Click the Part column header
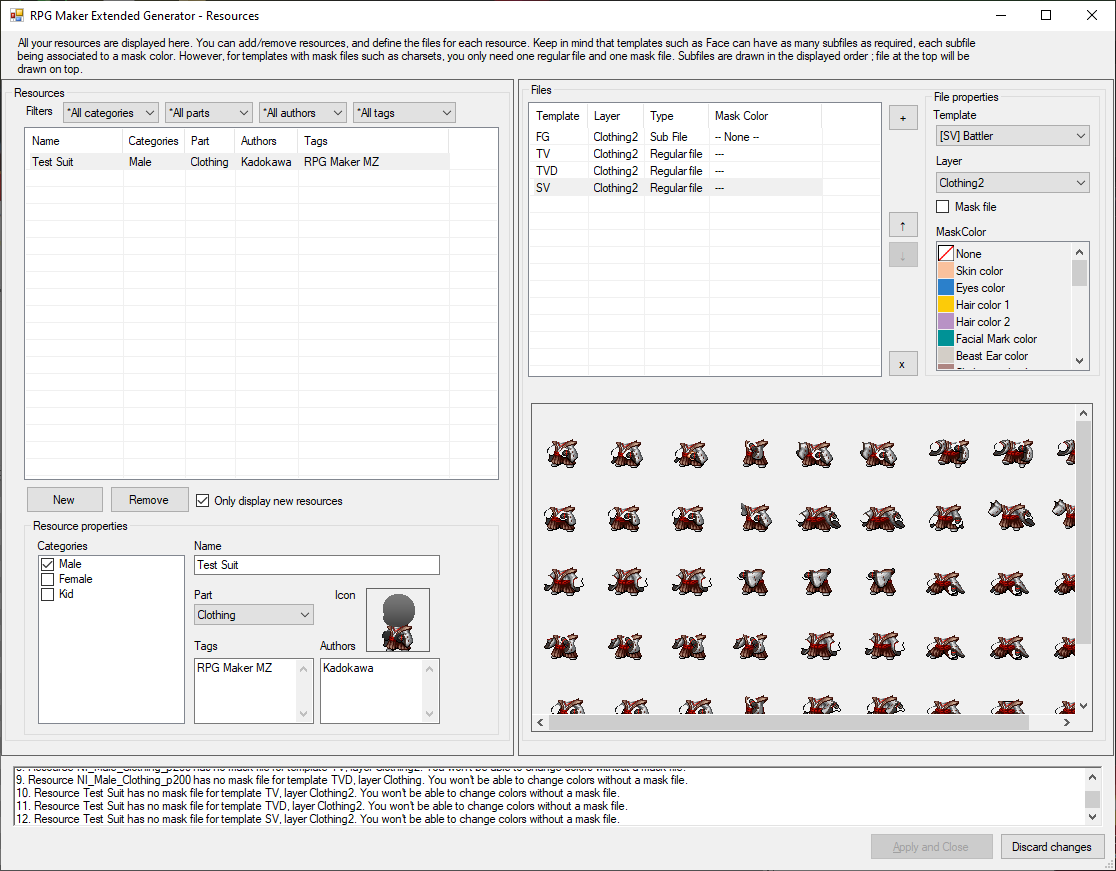Viewport: 1116px width, 871px height. point(210,141)
